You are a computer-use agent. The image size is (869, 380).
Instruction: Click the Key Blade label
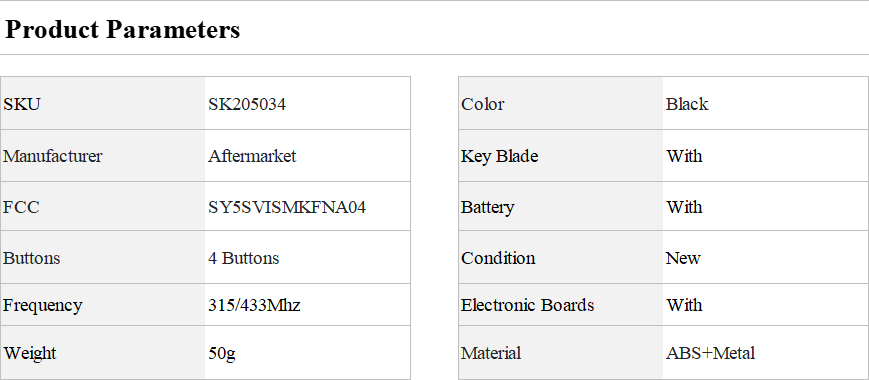(499, 156)
